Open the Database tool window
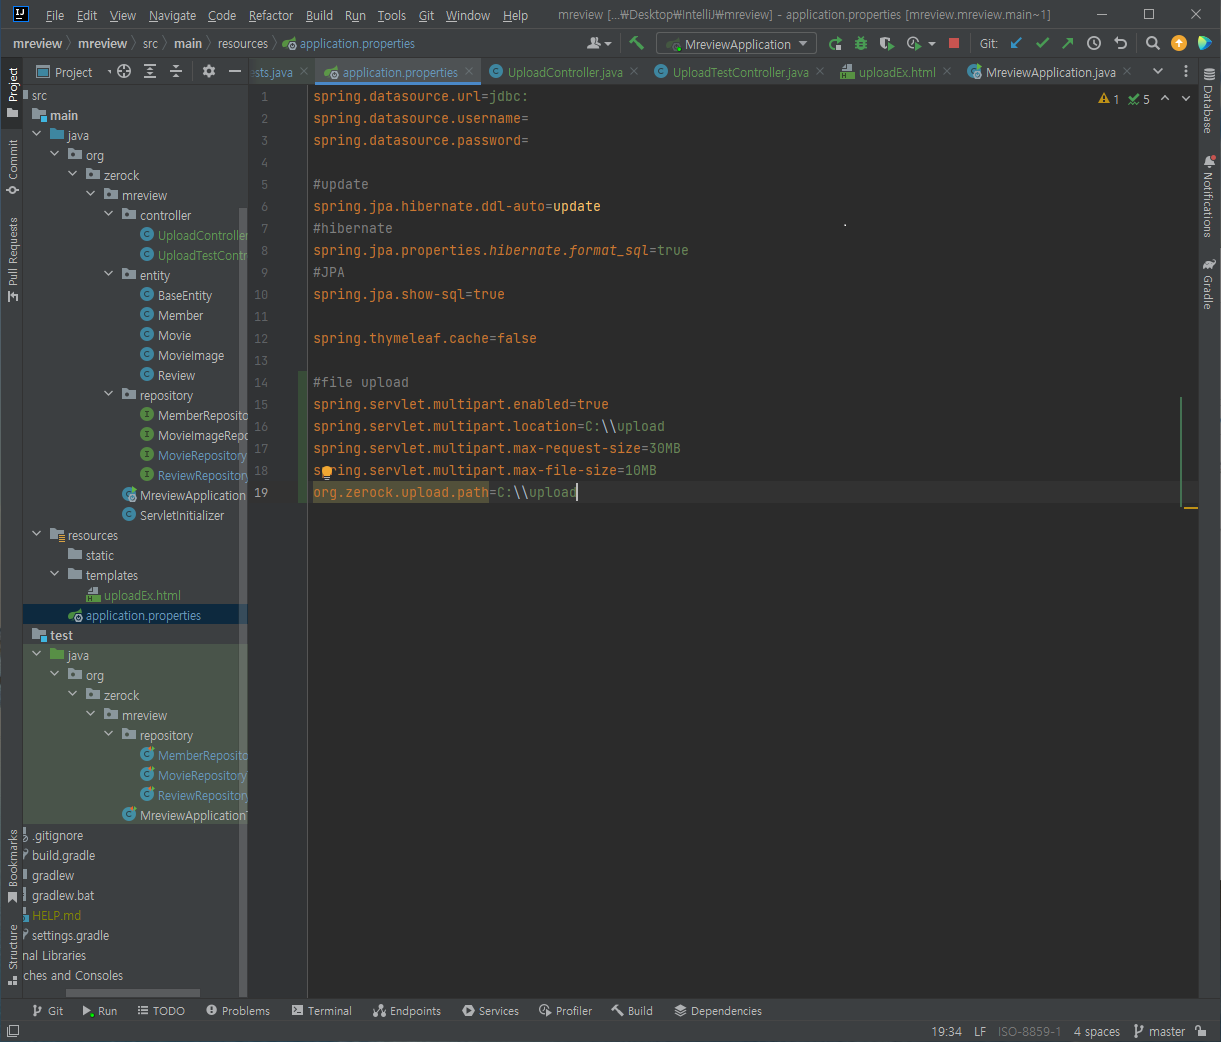 click(1209, 101)
